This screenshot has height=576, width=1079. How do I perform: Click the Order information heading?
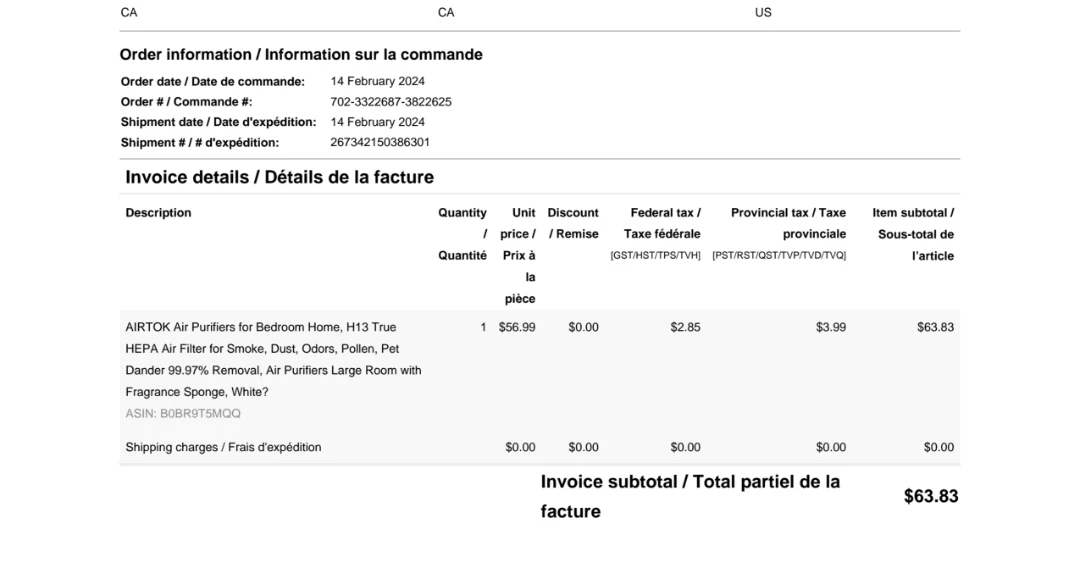301,55
